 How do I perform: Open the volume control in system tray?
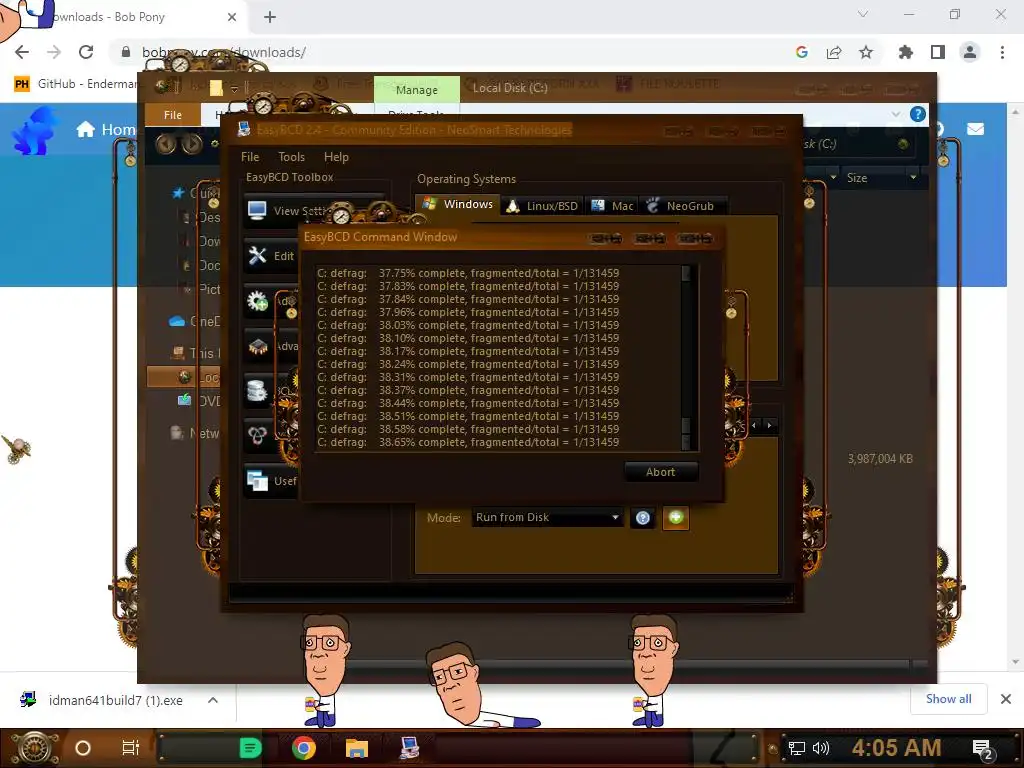pos(821,748)
